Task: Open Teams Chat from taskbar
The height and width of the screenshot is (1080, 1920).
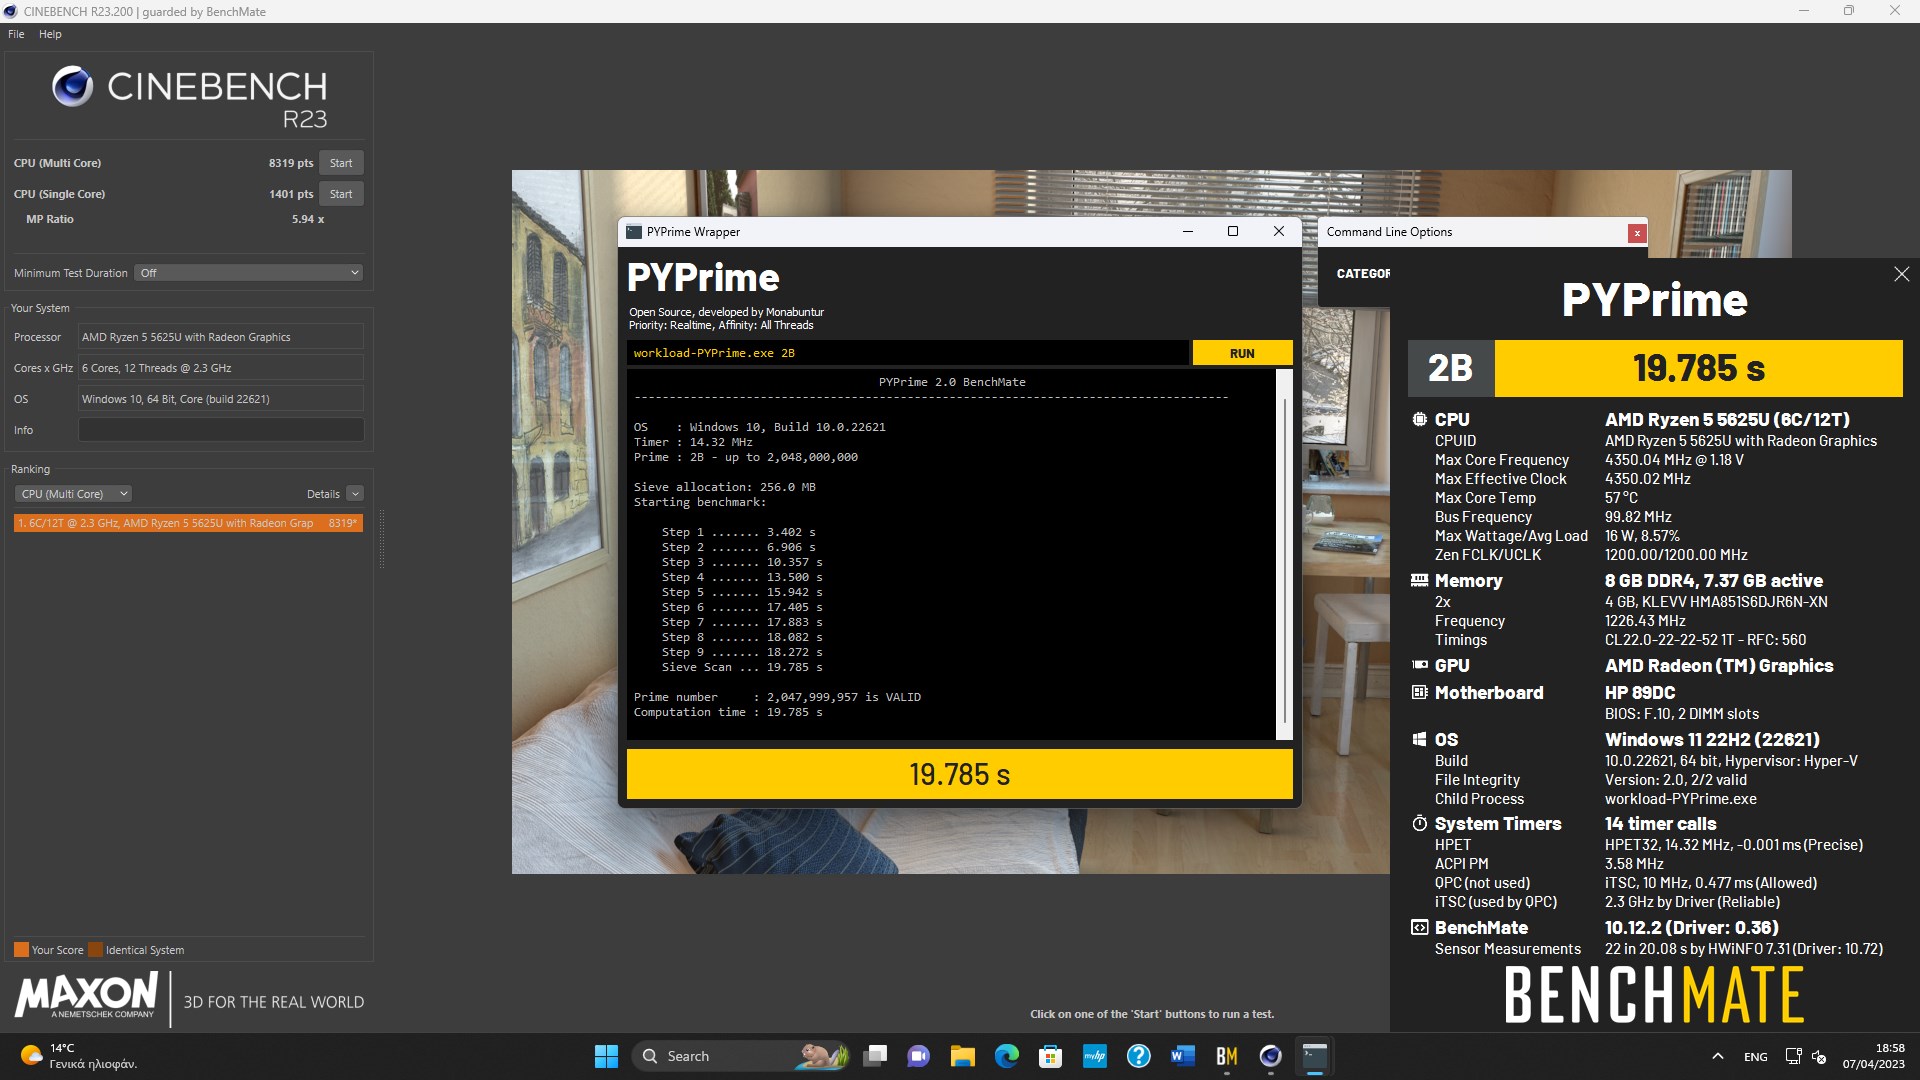Action: [918, 1056]
